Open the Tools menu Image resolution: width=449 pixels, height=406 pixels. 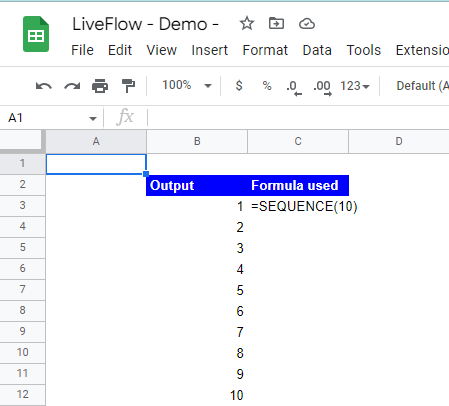coord(364,50)
